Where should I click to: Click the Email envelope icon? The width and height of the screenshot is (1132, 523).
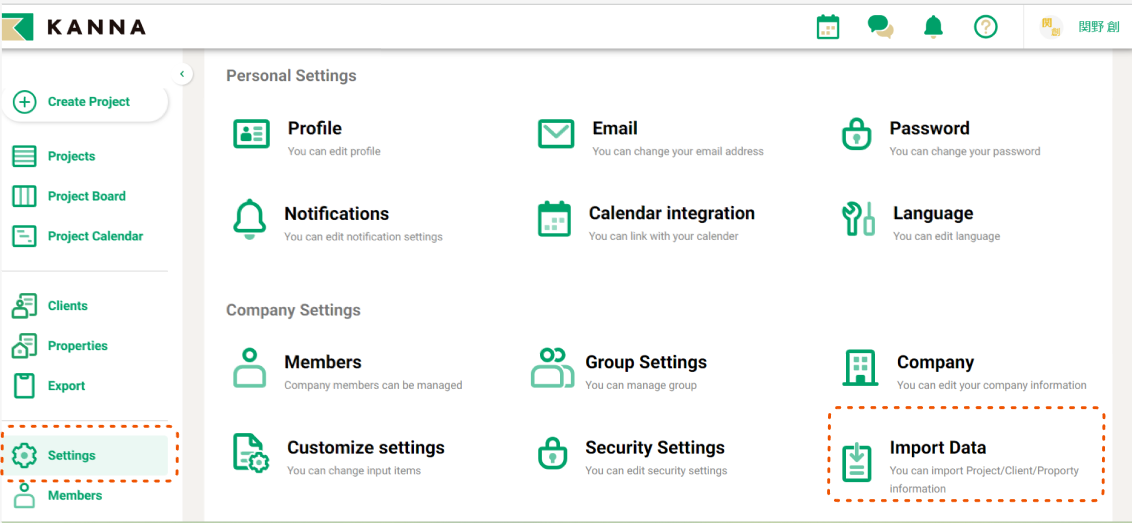pos(556,134)
